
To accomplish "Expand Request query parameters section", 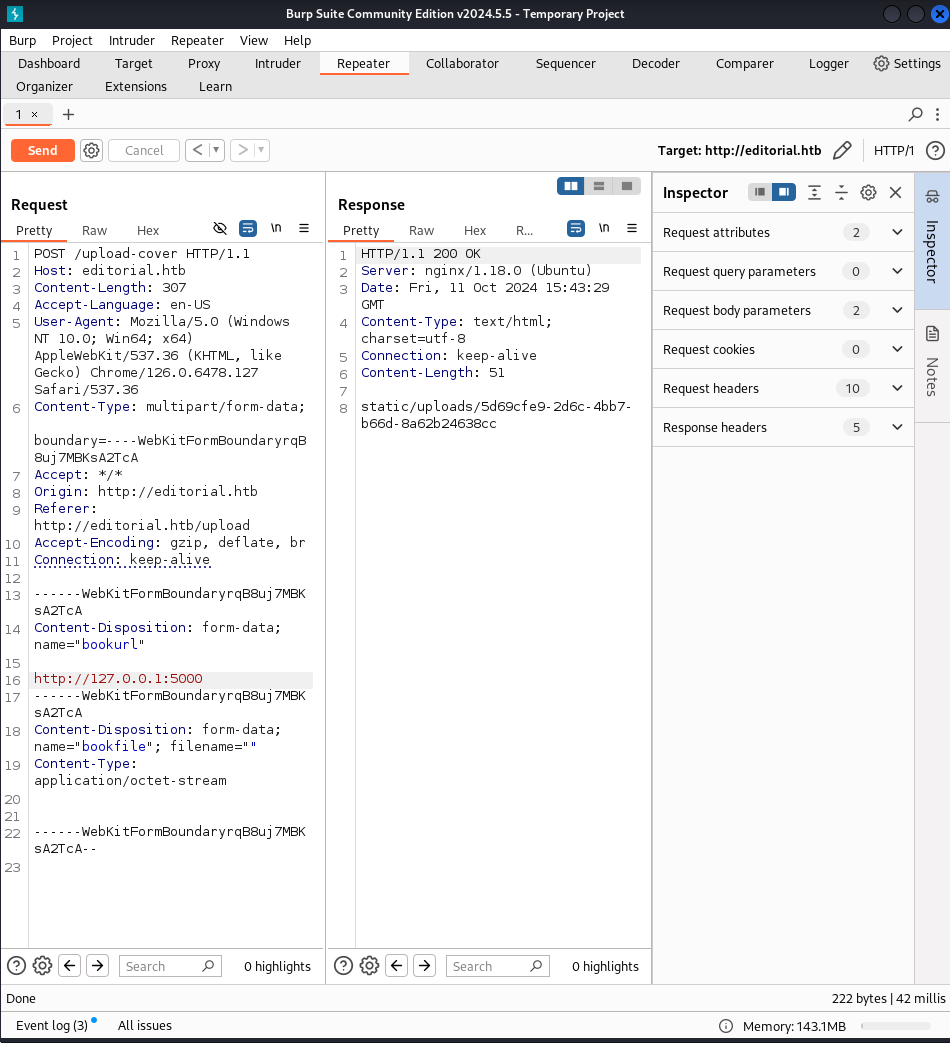I will 783,271.
